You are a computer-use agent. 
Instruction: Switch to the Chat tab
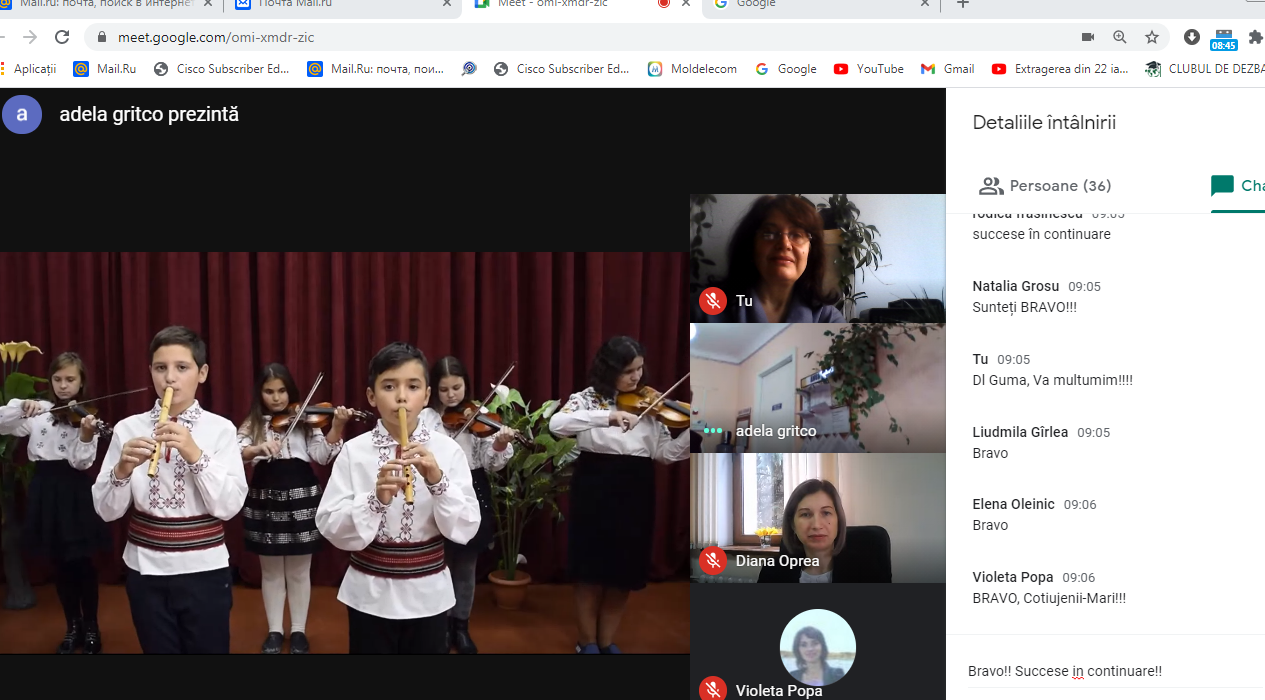click(1238, 186)
